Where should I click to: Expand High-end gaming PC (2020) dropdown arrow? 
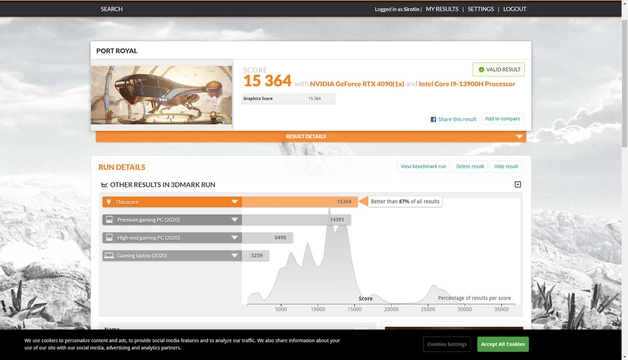[x=235, y=237]
